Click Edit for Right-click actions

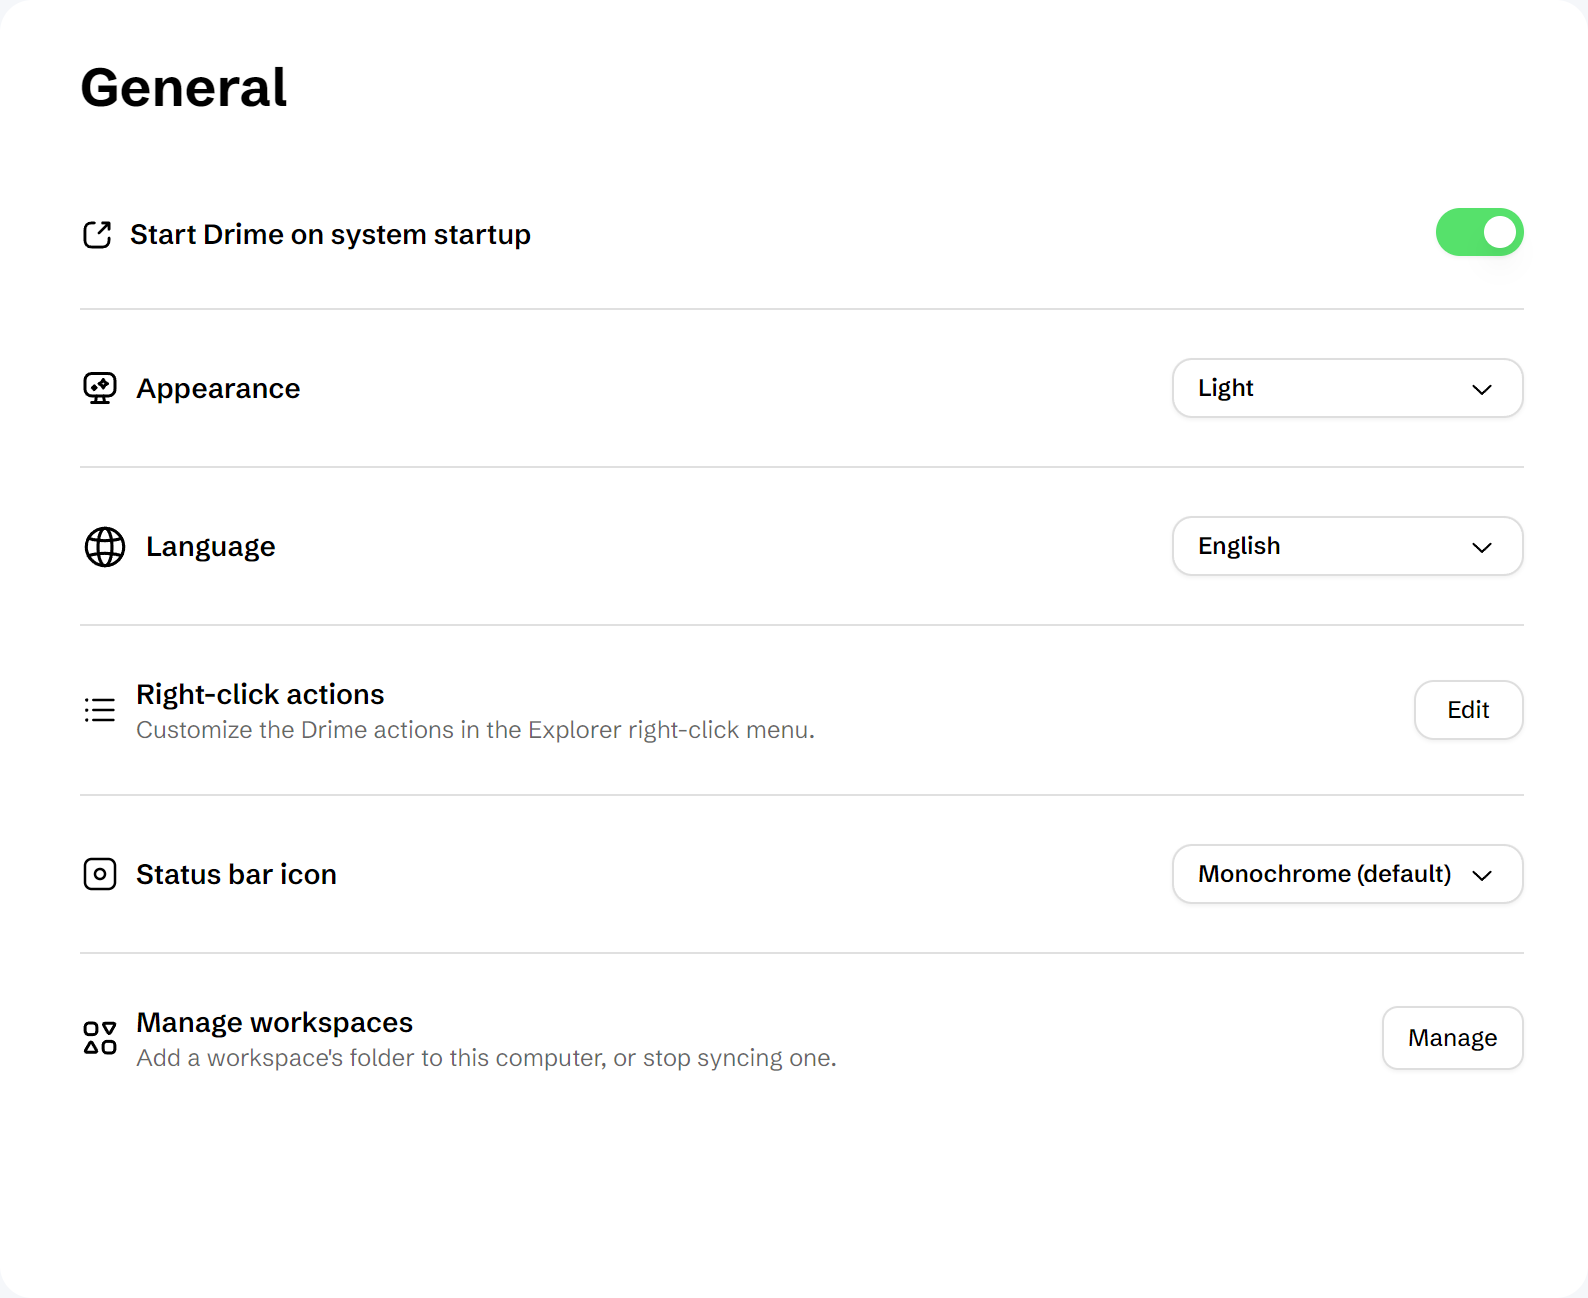(x=1468, y=710)
